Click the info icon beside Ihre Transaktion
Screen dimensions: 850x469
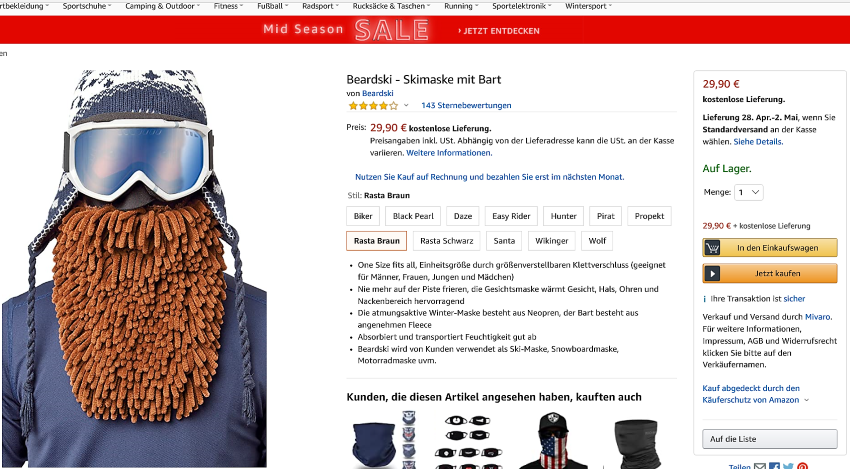point(705,299)
